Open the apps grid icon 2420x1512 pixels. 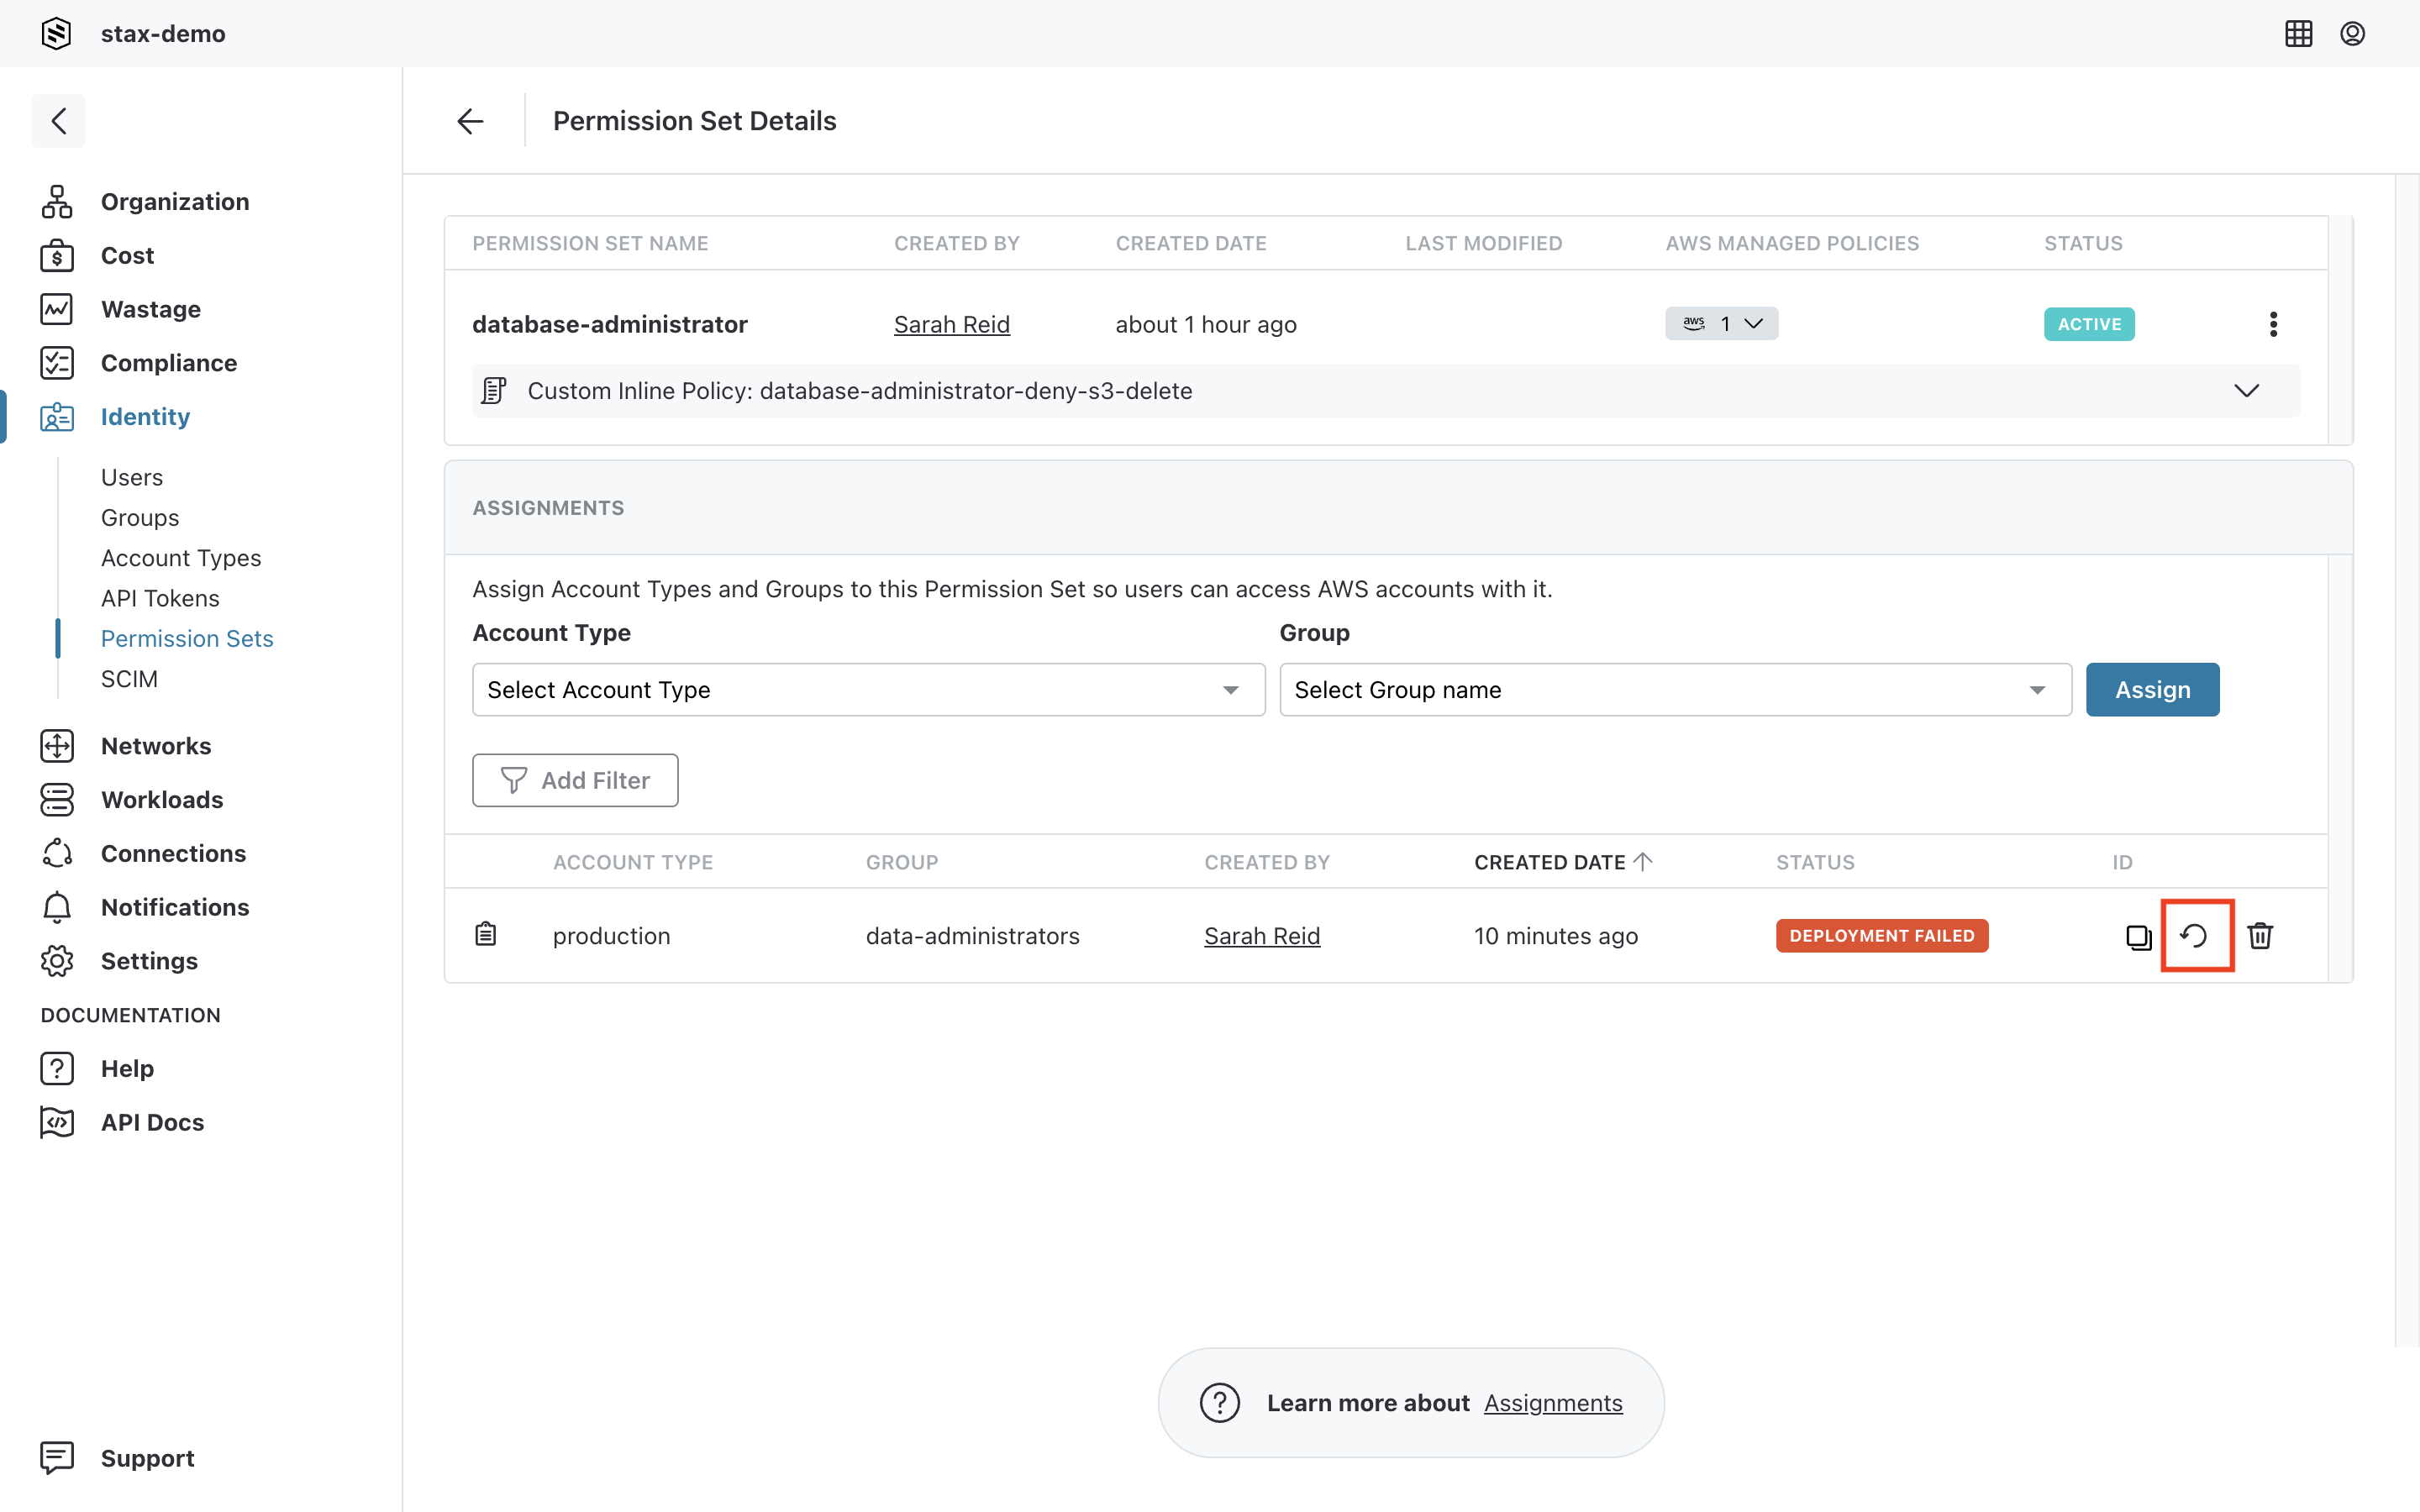pyautogui.click(x=2298, y=33)
